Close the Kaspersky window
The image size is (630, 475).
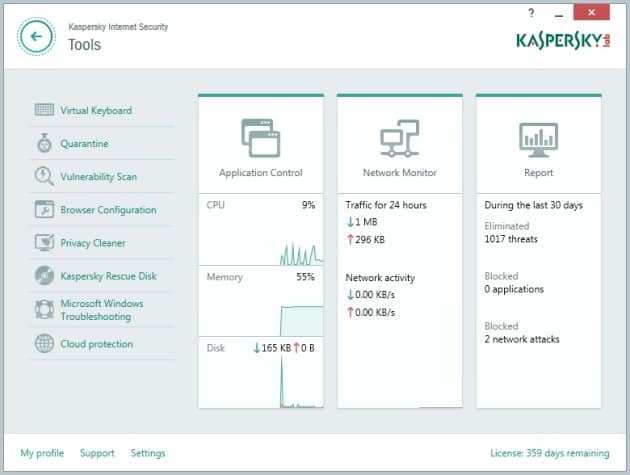coord(591,12)
